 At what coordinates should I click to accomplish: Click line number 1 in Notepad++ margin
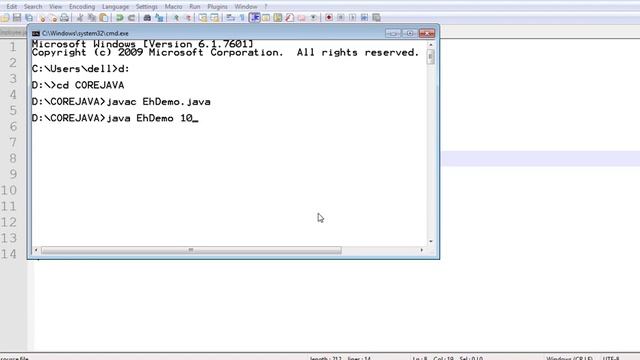[13, 47]
